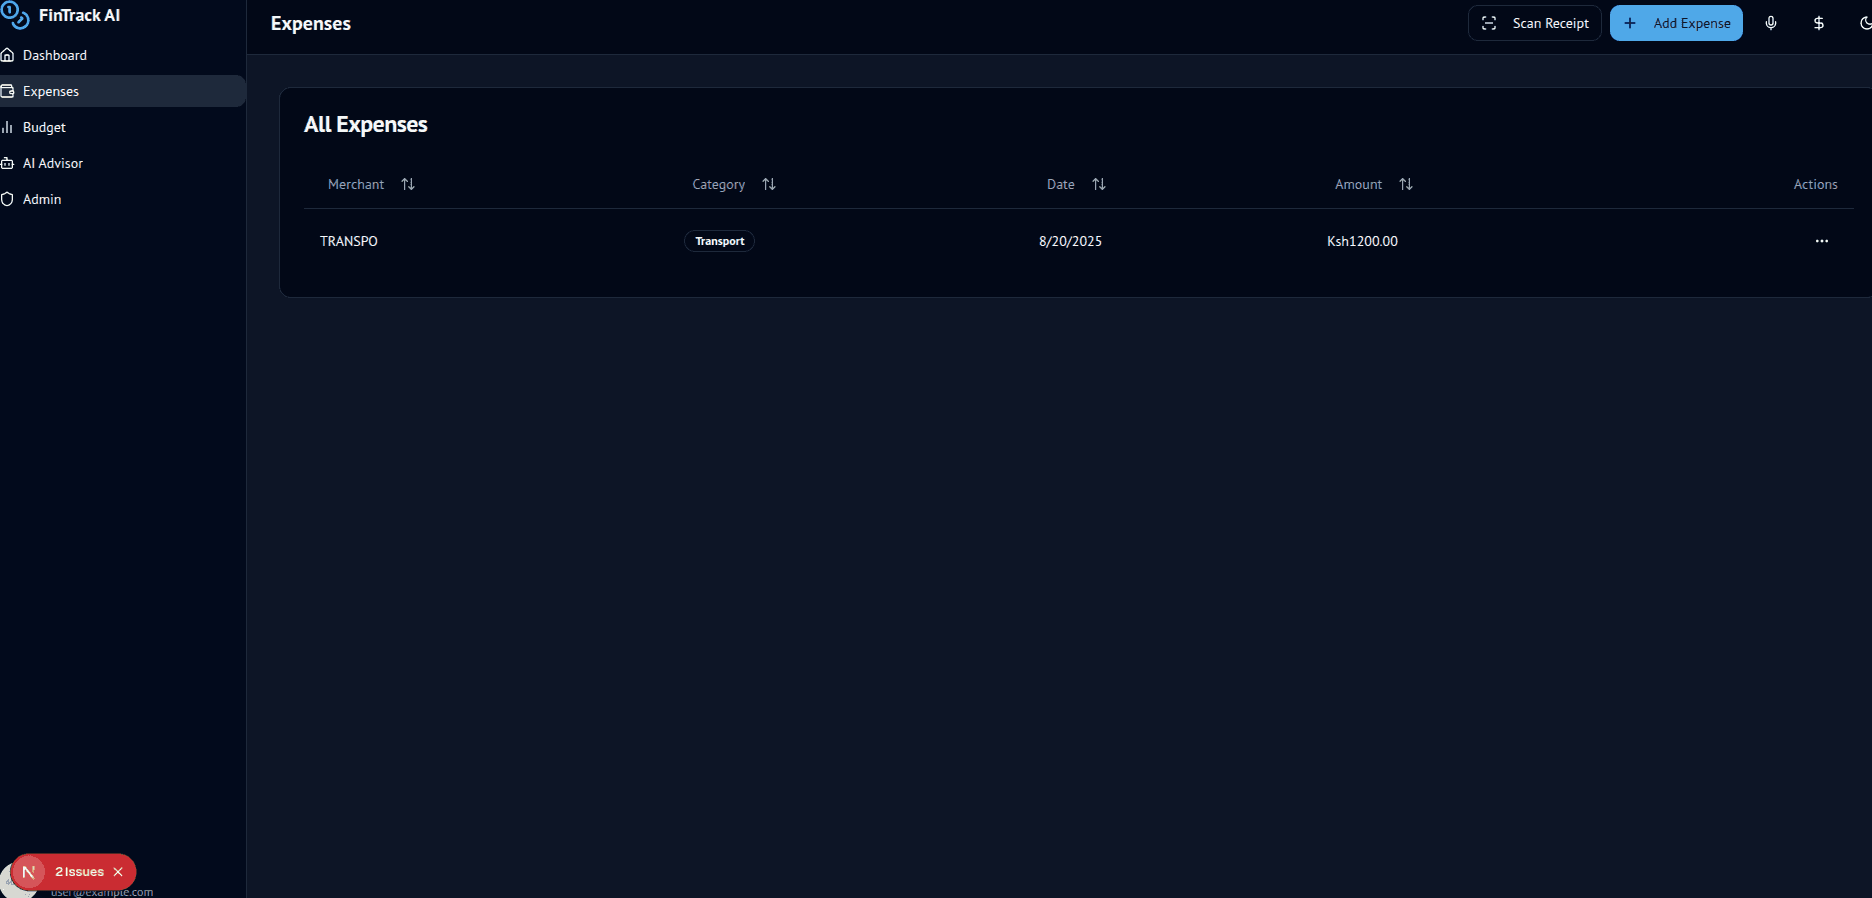The image size is (1872, 898).
Task: Sort expenses by Date column
Action: (1076, 184)
